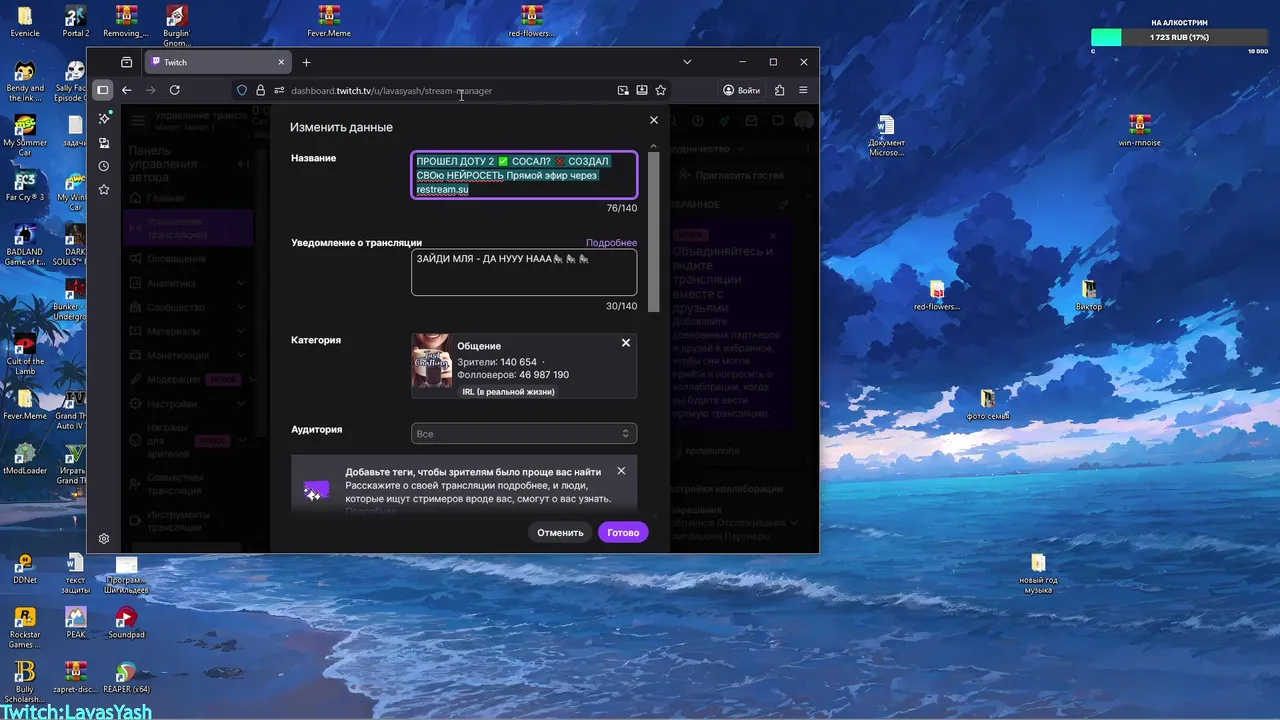
Task: Go back to previous page
Action: (127, 90)
